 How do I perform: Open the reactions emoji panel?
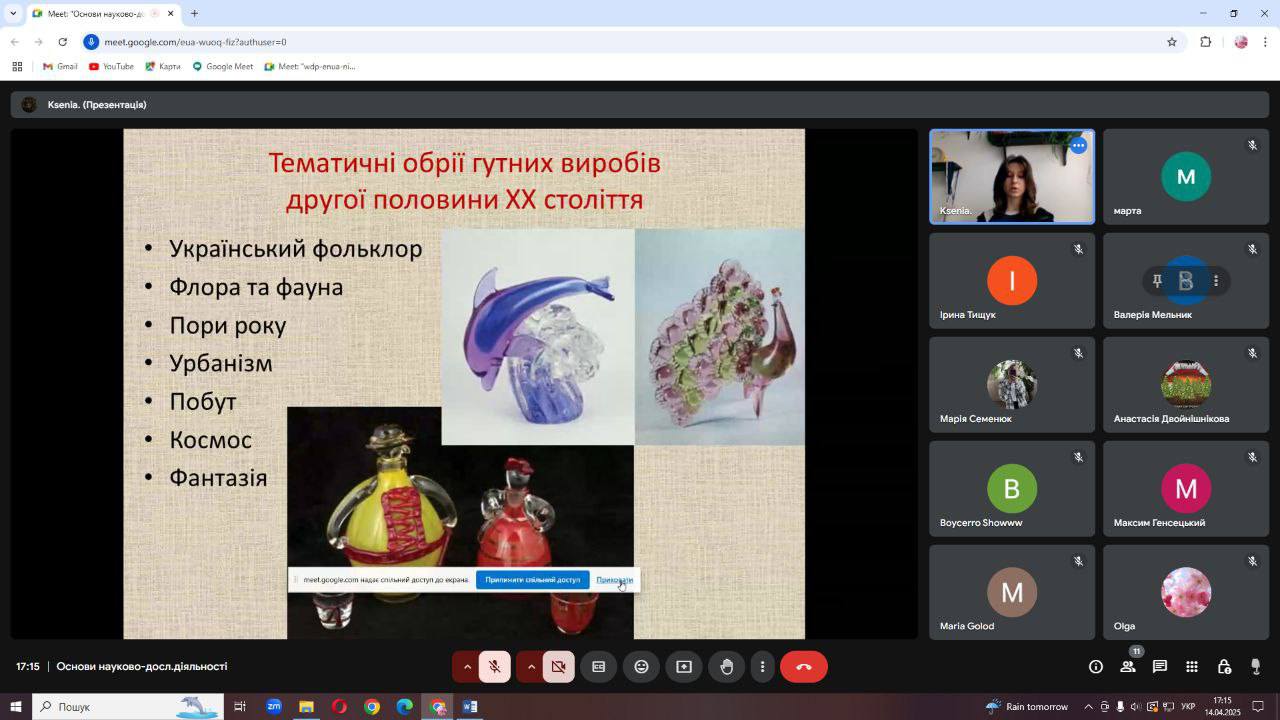point(641,667)
